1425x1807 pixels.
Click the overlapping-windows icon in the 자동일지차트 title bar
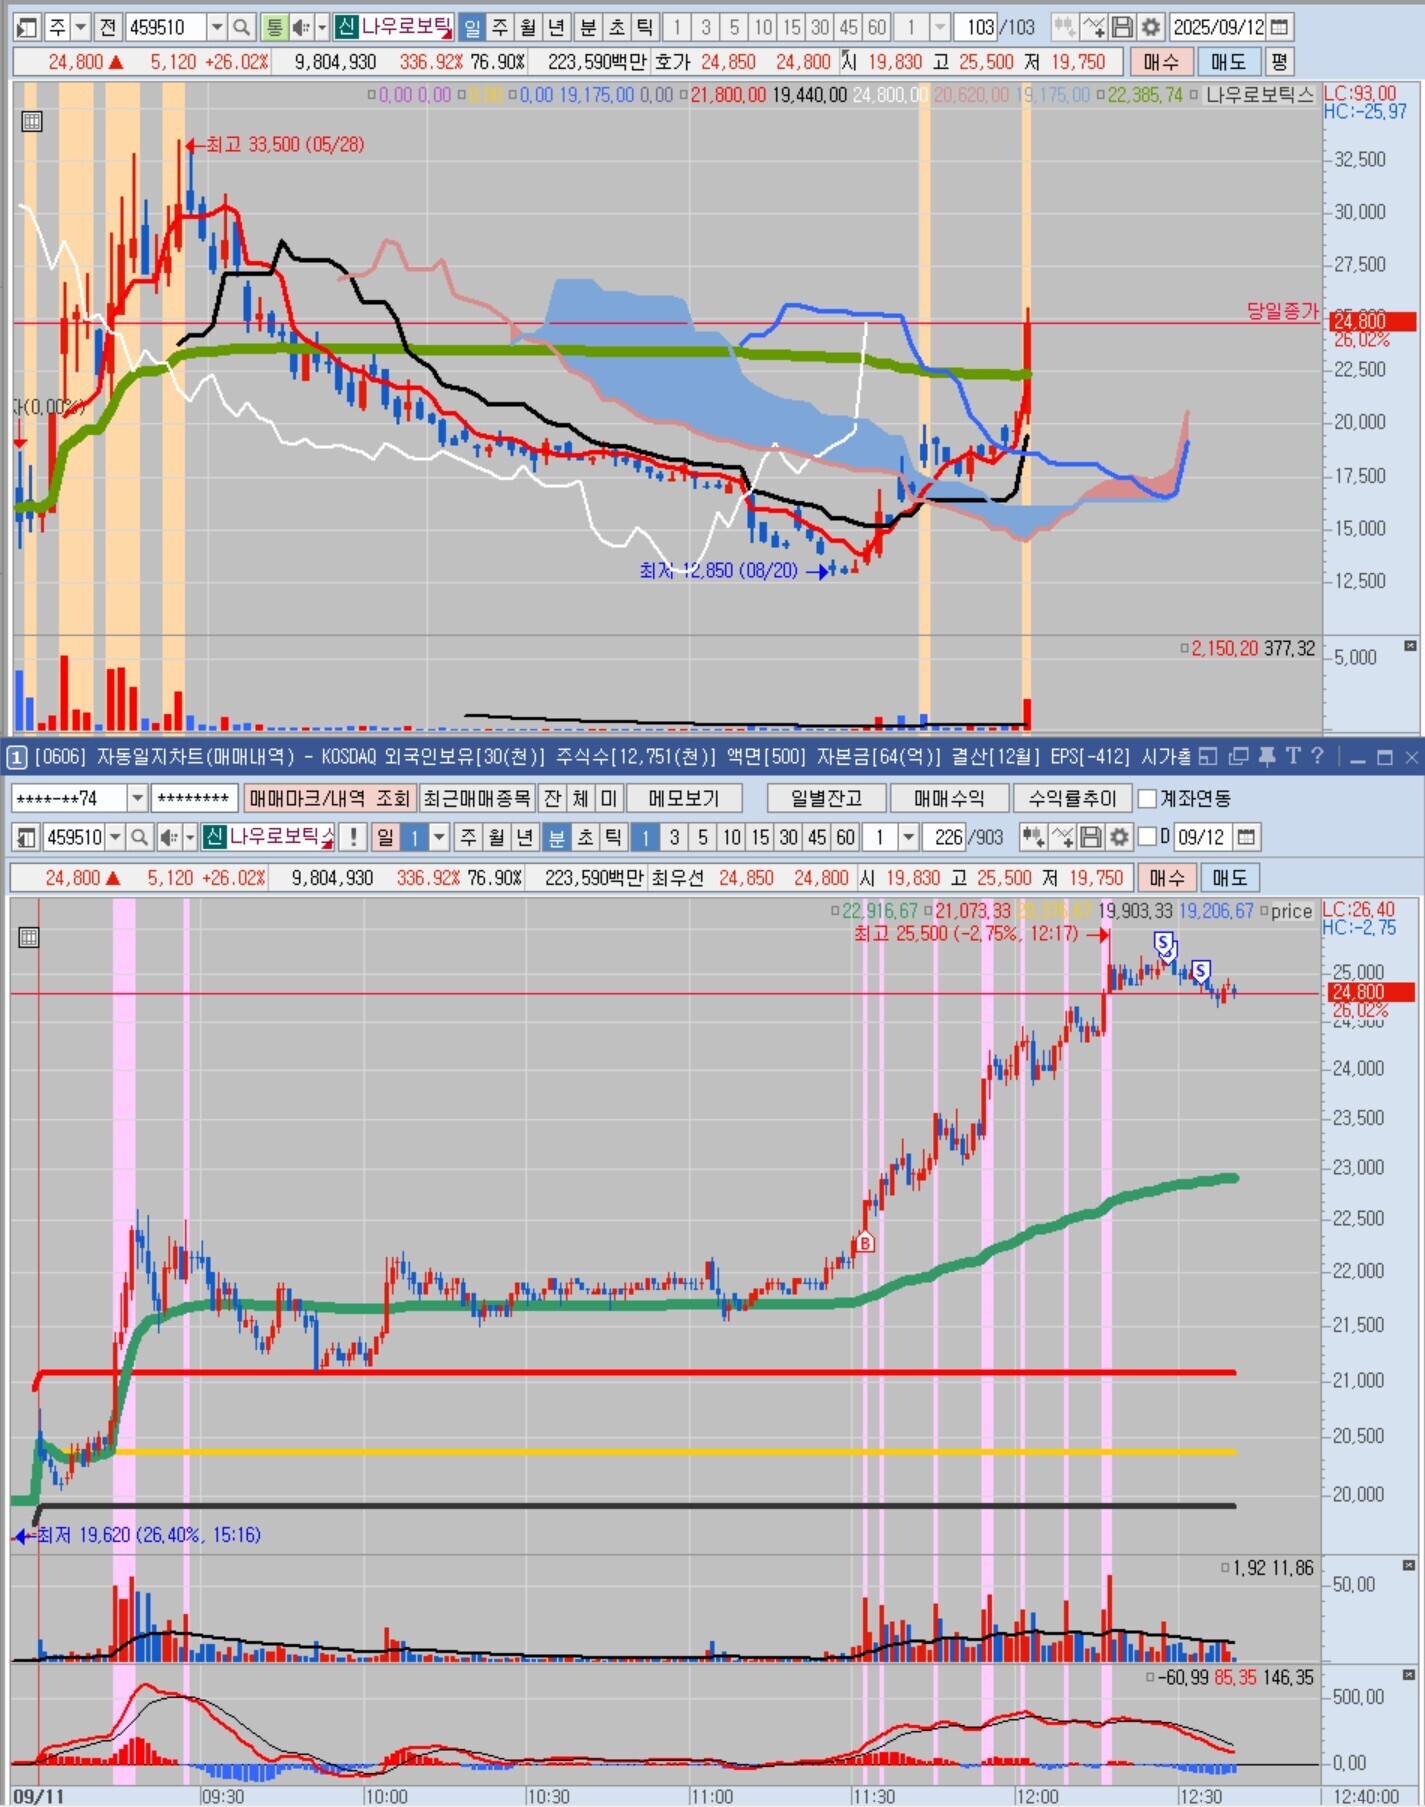point(1238,757)
